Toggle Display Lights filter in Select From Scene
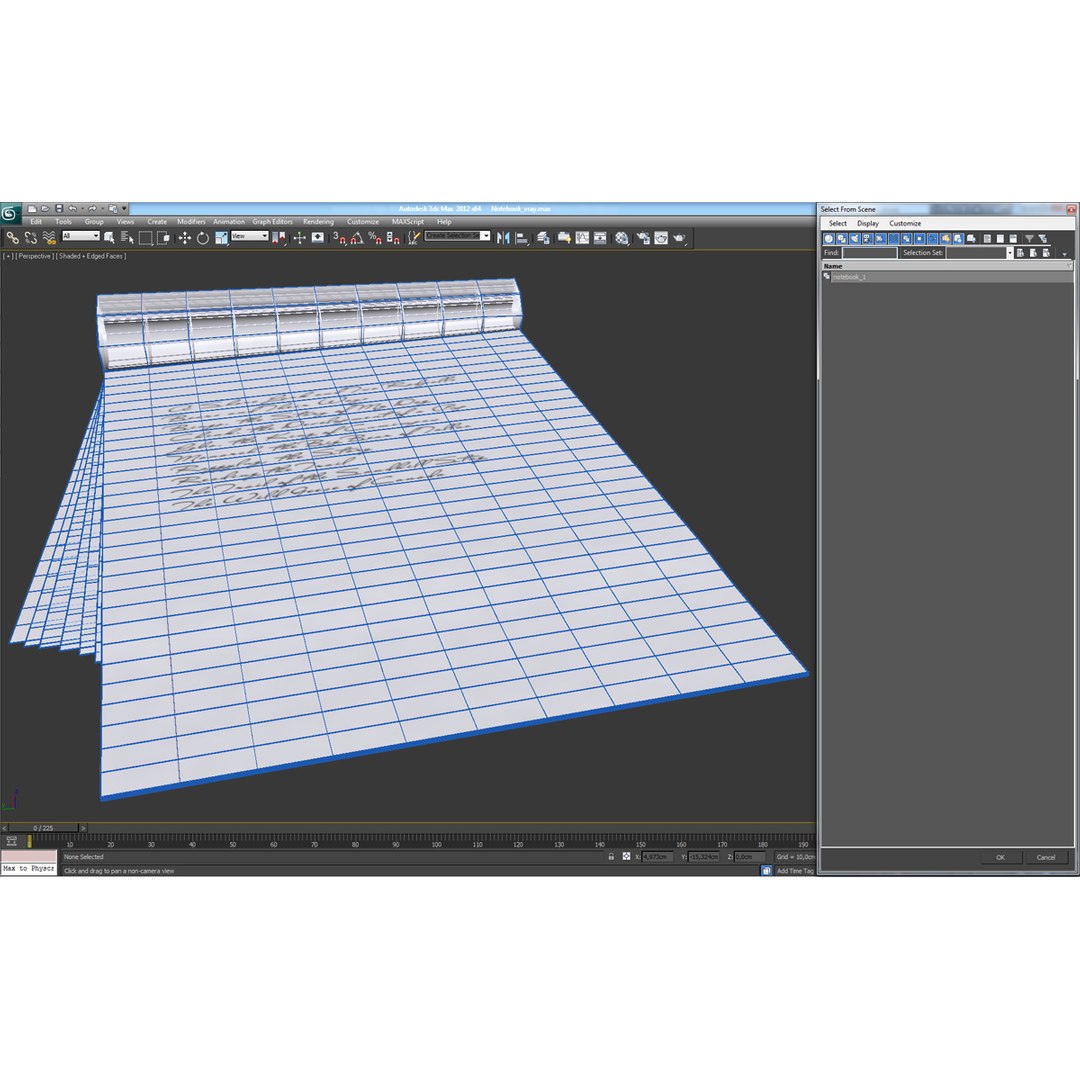This screenshot has width=1080, height=1080. coord(855,238)
